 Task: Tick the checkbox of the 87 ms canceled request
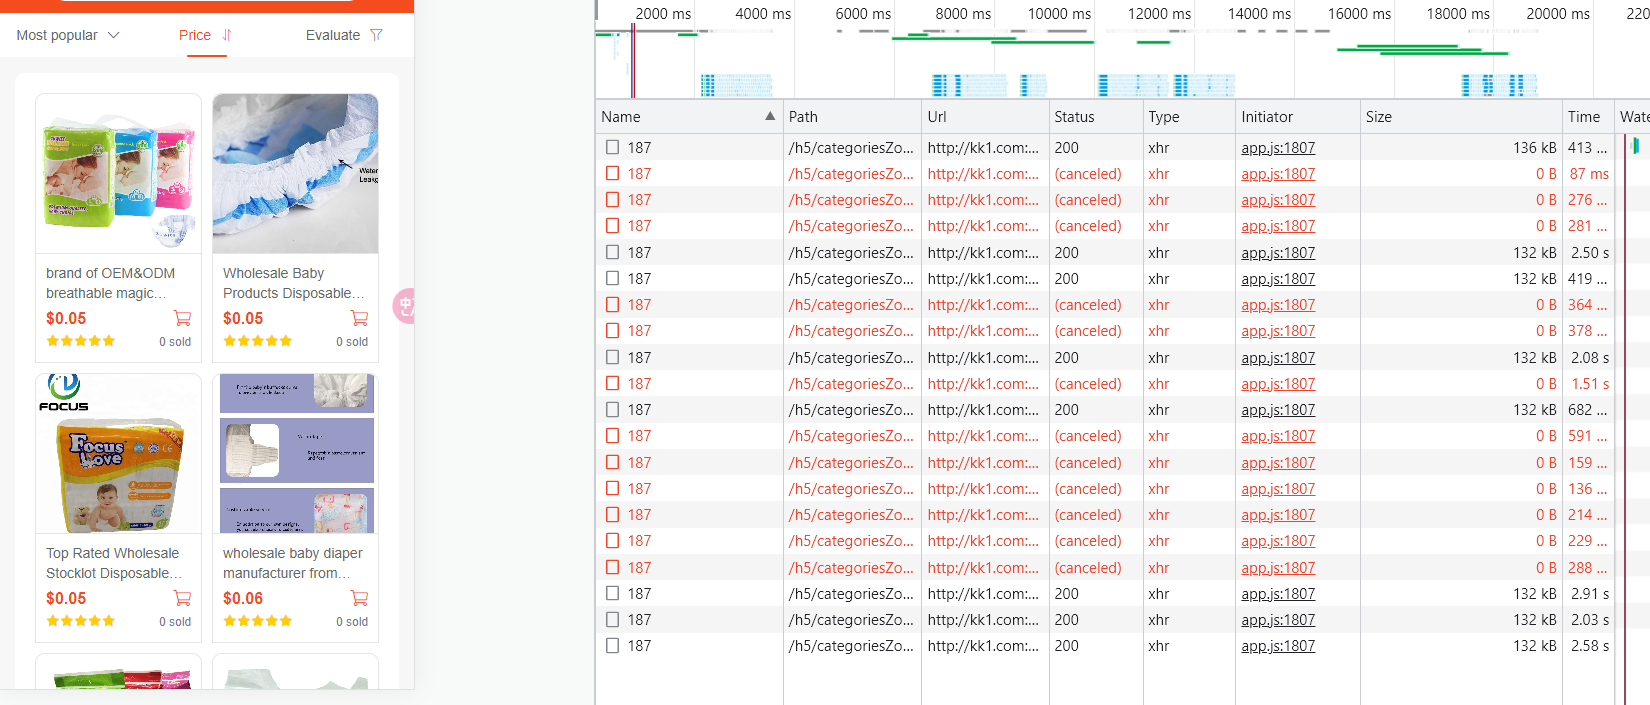(612, 173)
